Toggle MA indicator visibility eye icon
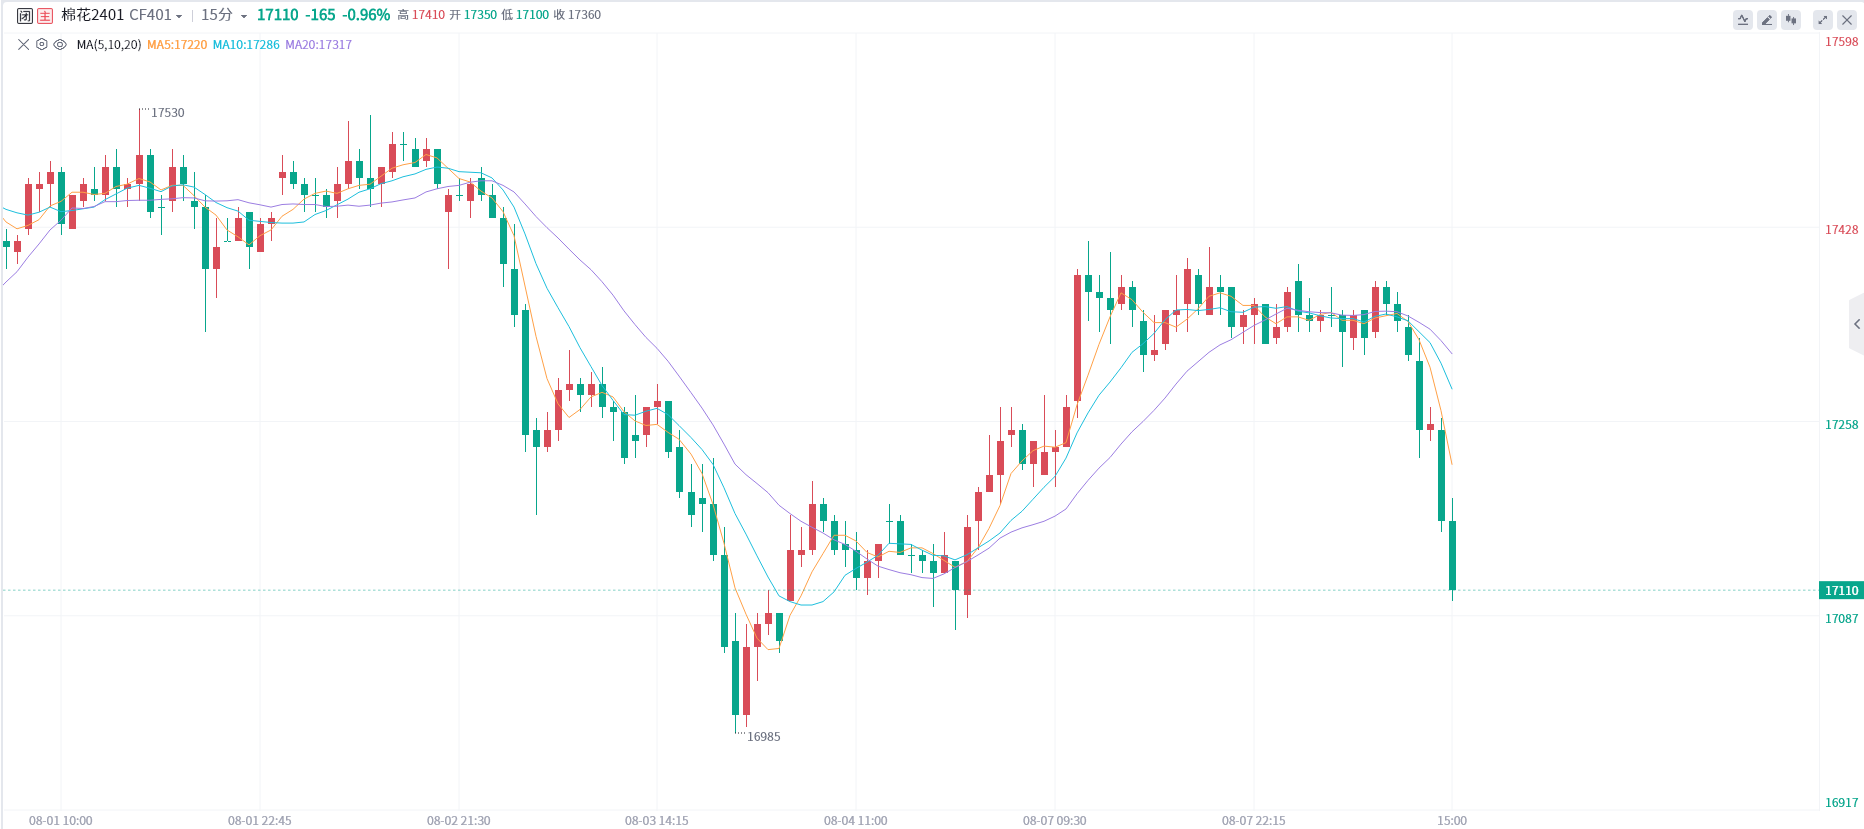1864x829 pixels. (60, 44)
